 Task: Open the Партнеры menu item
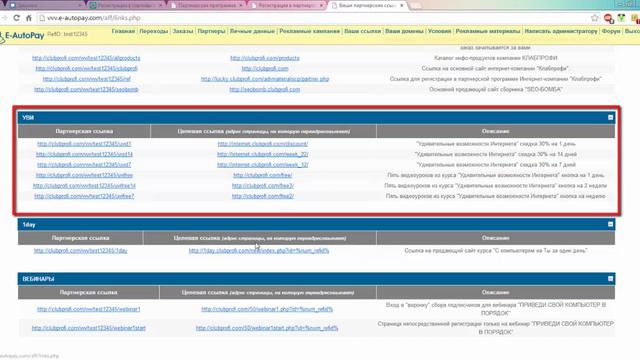(x=211, y=31)
